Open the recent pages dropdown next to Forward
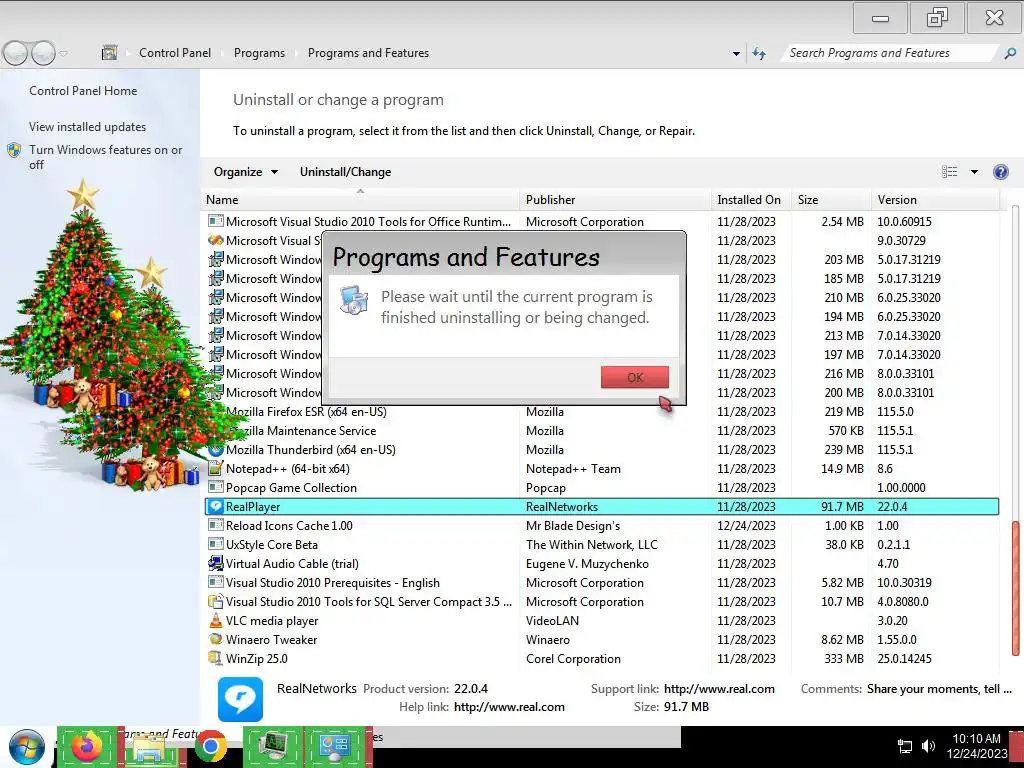 (x=63, y=54)
